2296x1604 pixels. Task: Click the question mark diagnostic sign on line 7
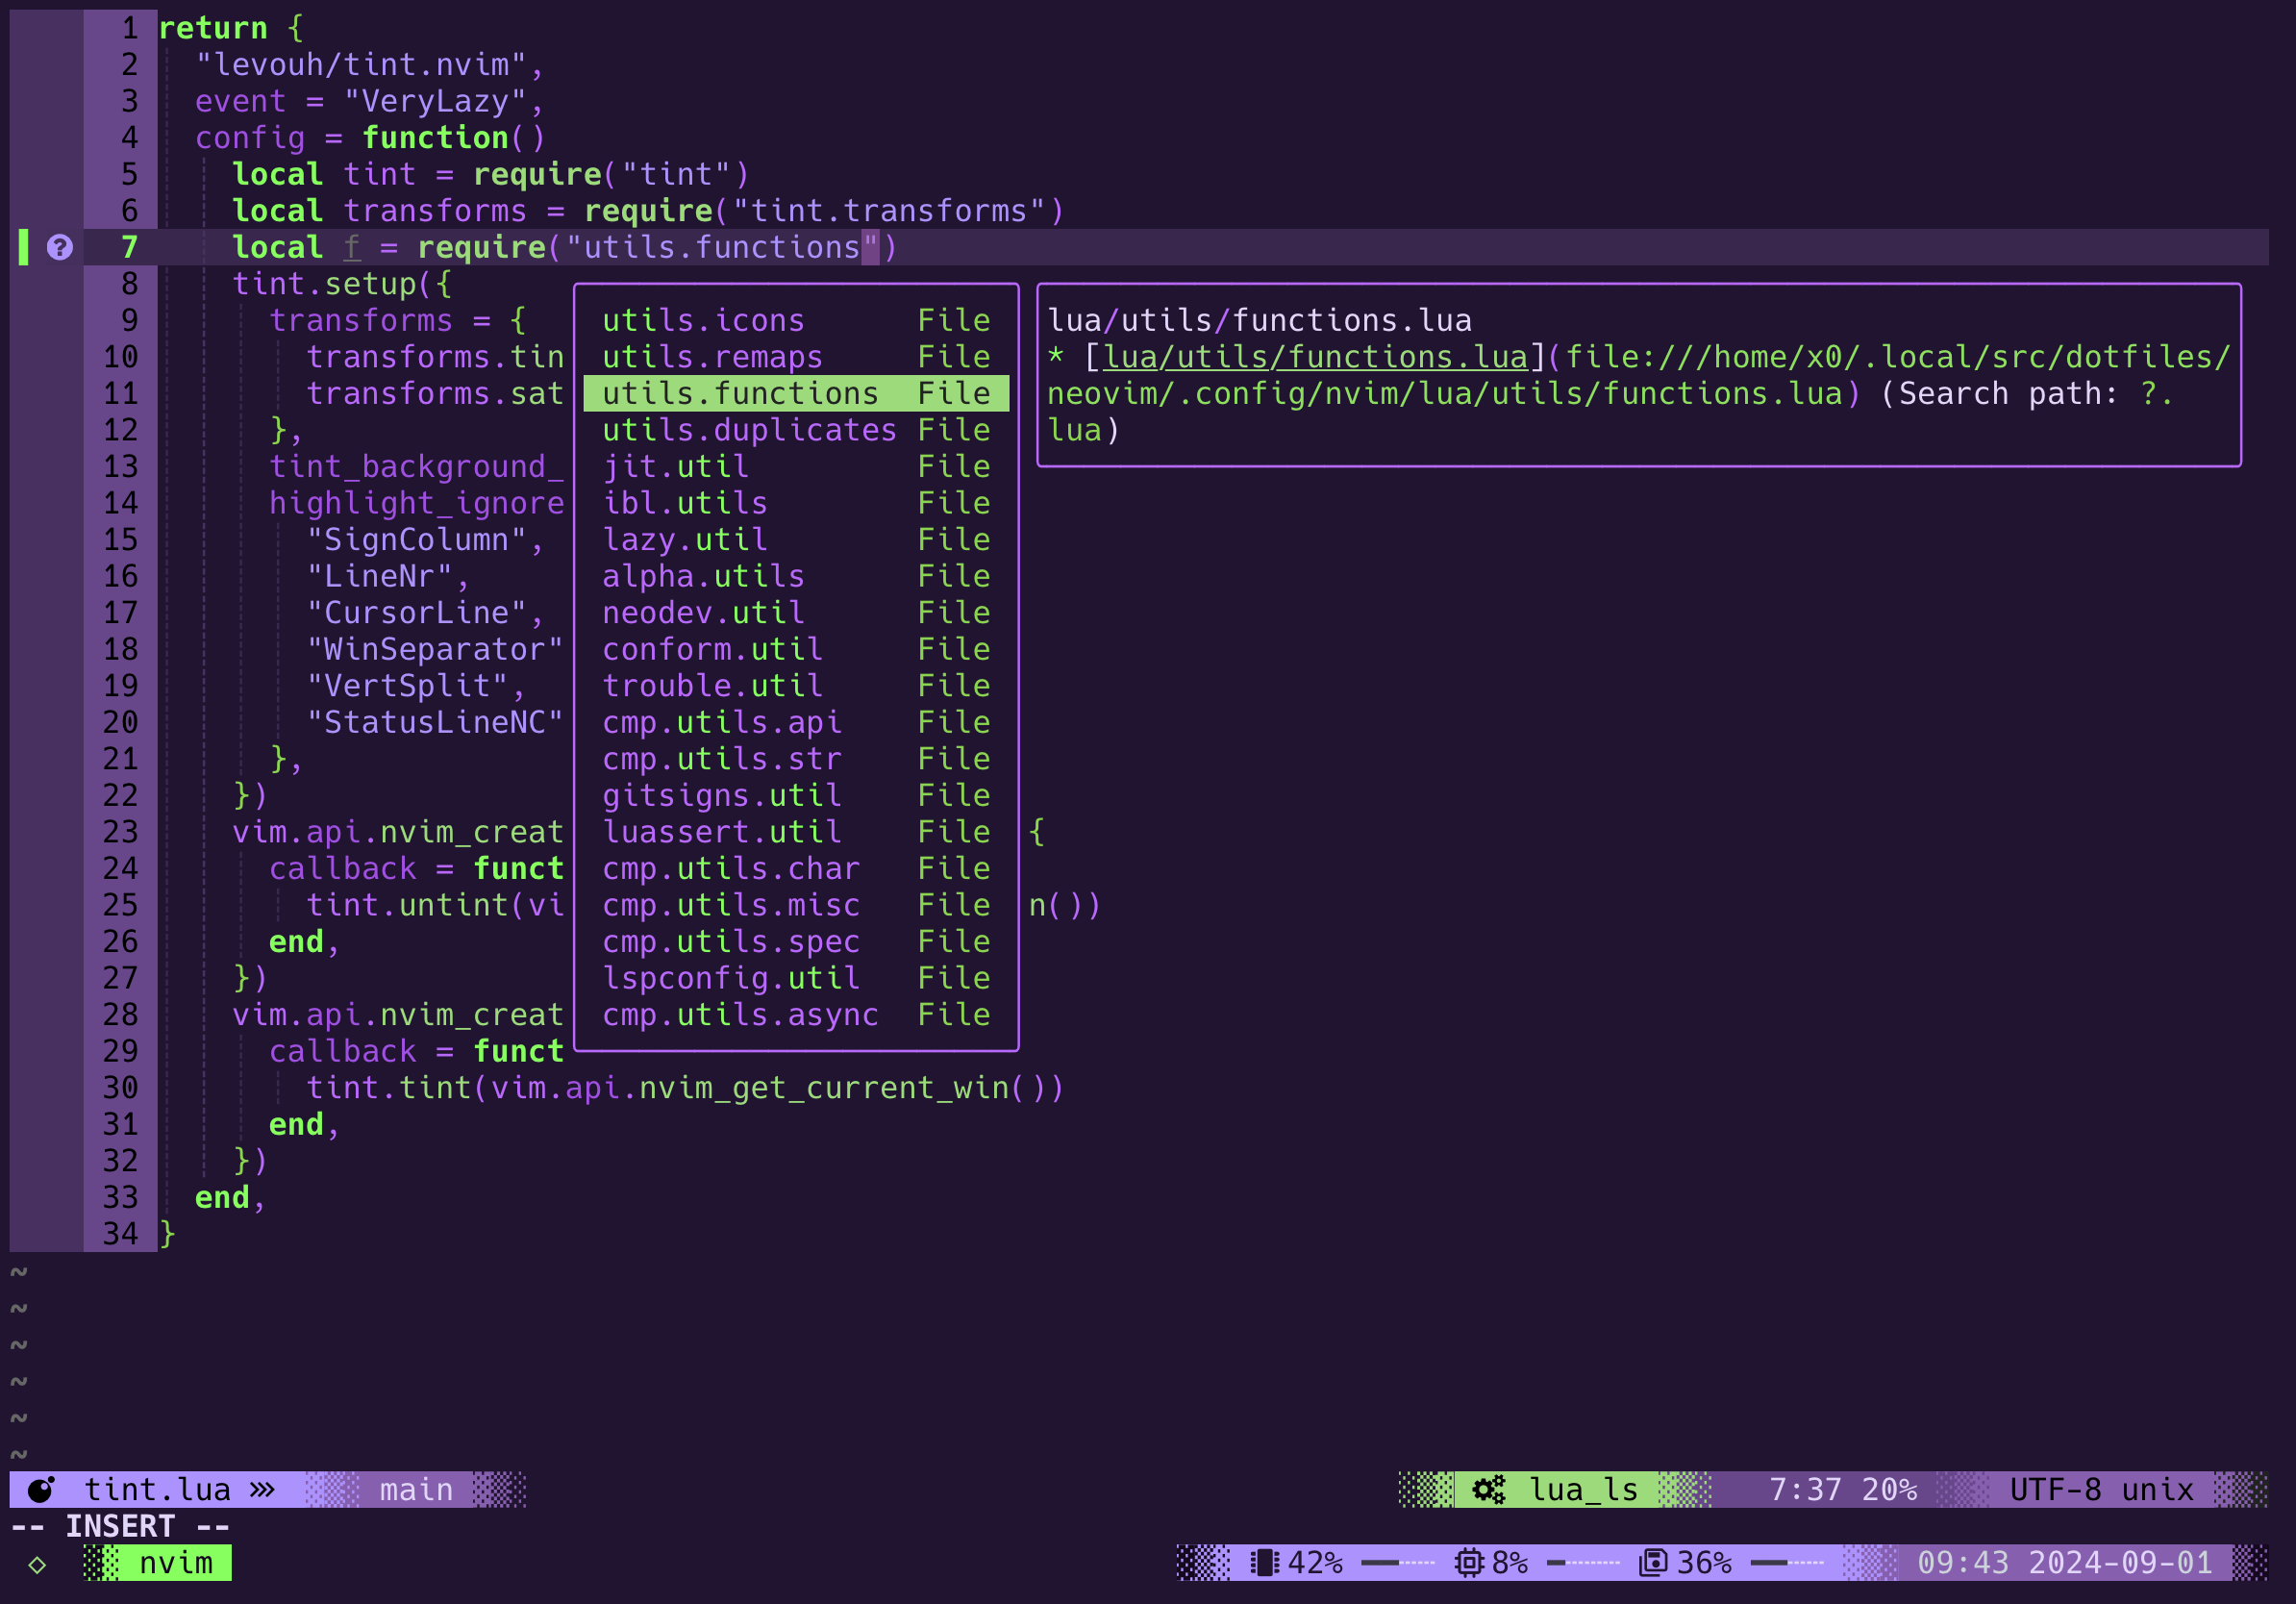coord(60,247)
